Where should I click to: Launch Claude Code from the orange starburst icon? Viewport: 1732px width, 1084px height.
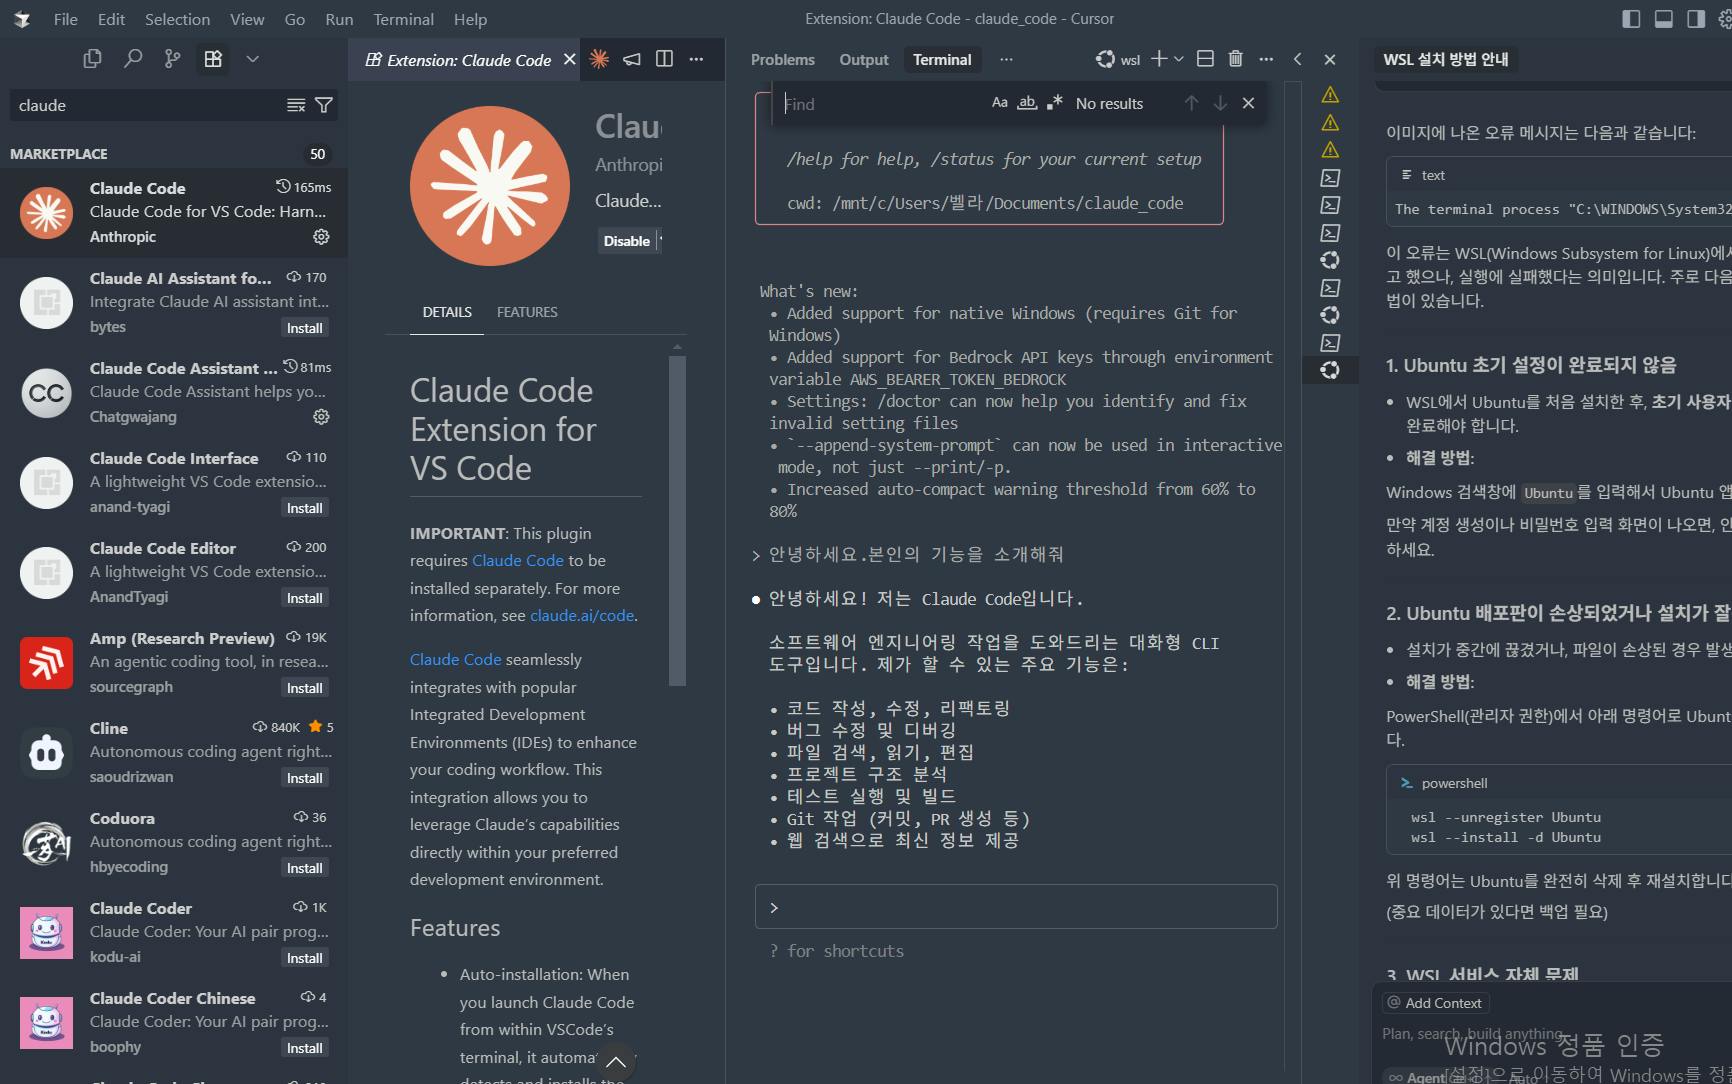pyautogui.click(x=599, y=59)
